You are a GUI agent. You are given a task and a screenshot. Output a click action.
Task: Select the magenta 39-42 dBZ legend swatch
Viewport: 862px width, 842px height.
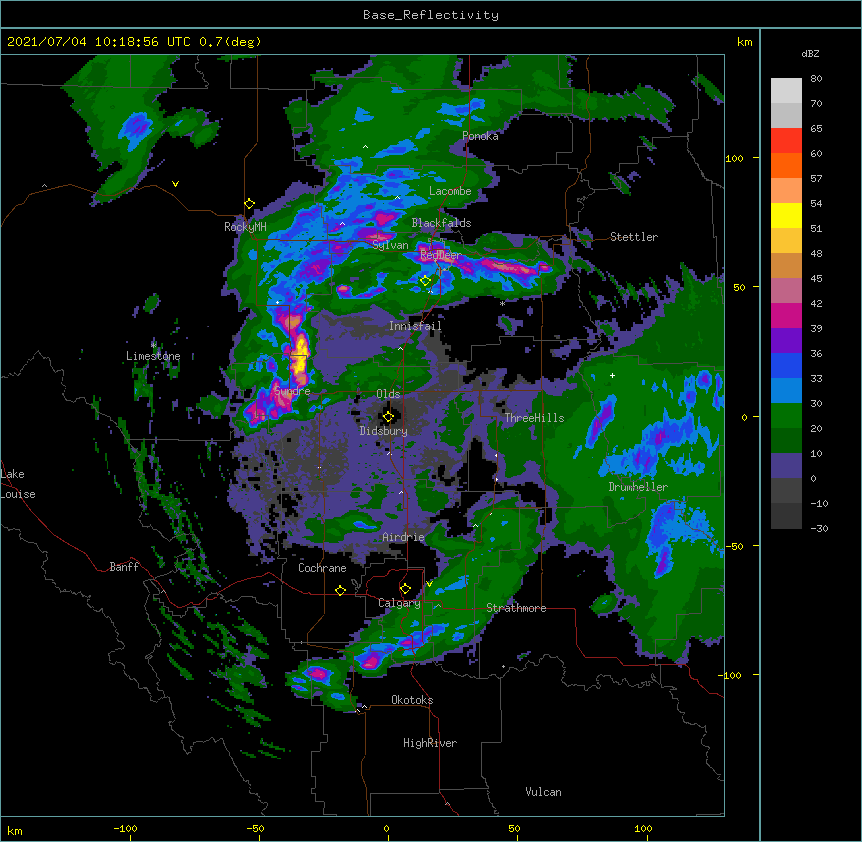[x=786, y=315]
